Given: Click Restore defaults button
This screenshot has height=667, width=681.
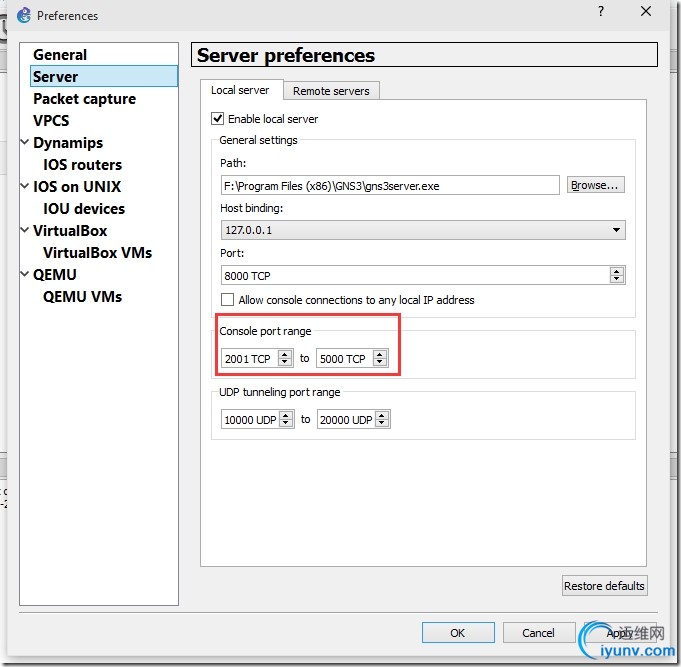Looking at the screenshot, I should click(605, 586).
